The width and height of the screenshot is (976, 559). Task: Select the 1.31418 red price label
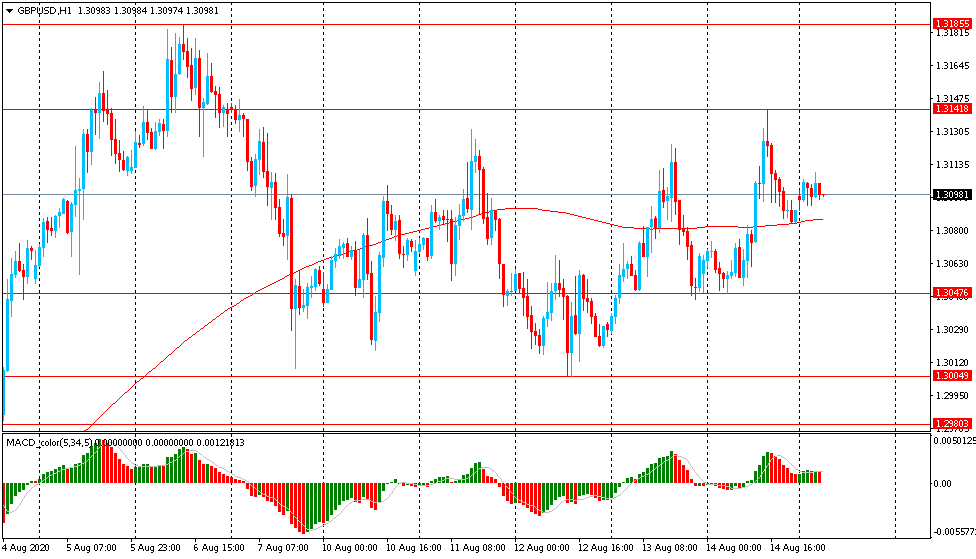951,108
